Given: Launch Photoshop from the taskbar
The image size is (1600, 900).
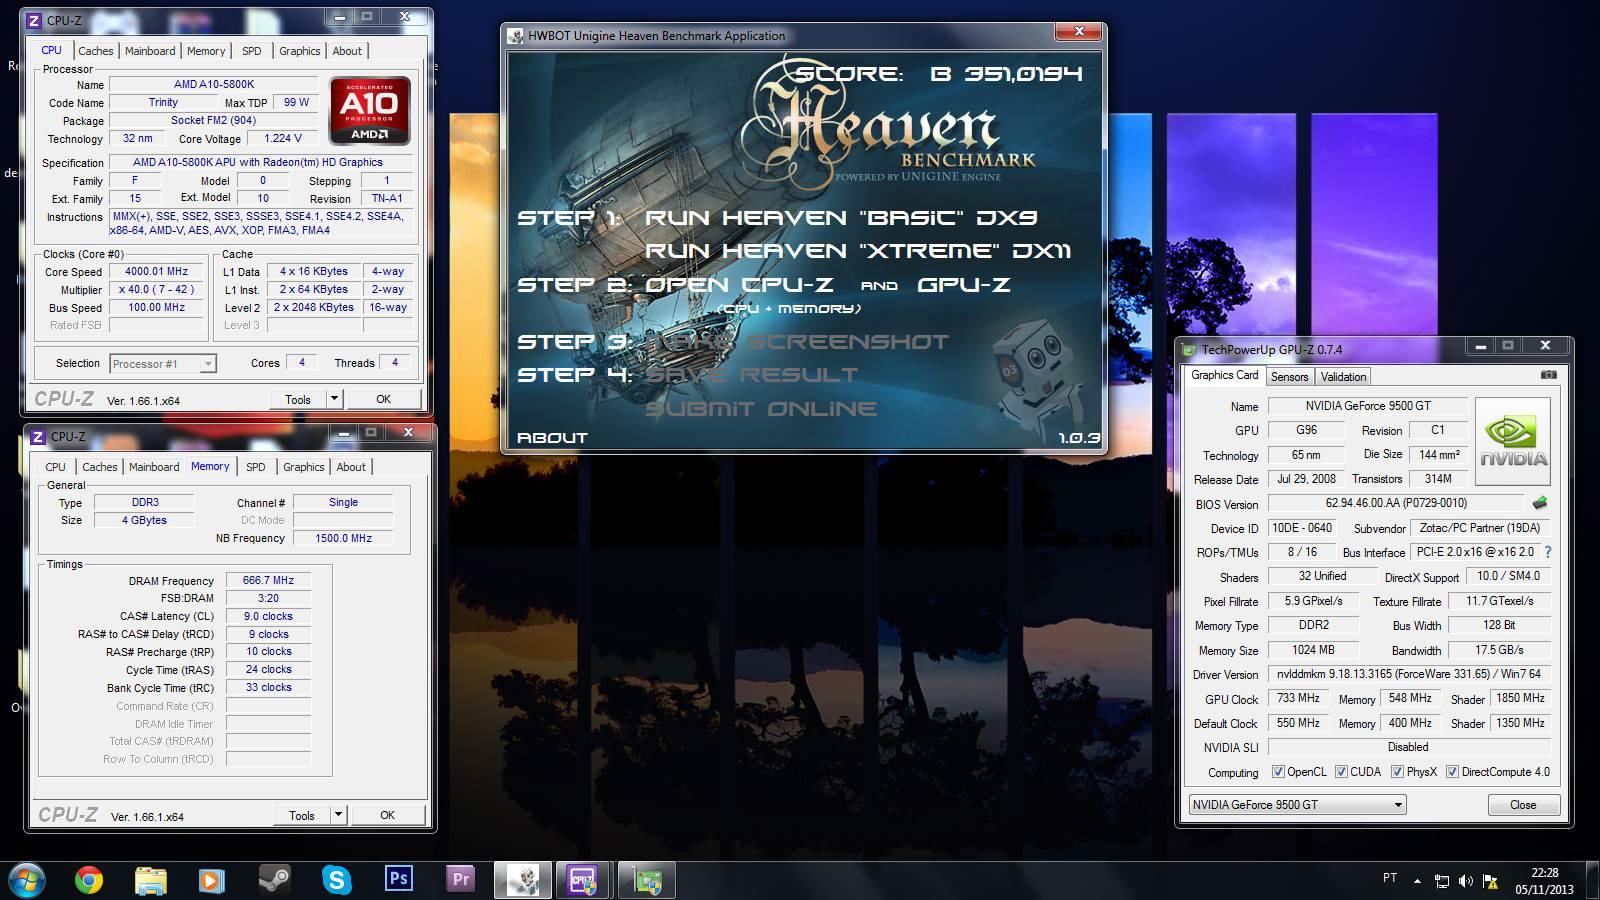Looking at the screenshot, I should [398, 879].
